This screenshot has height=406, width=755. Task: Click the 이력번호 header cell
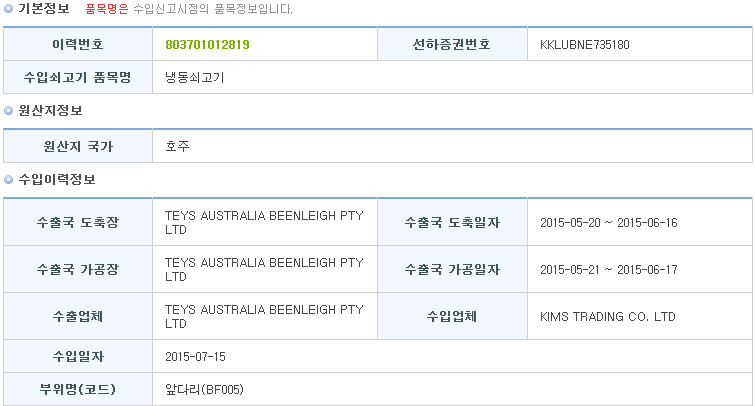click(78, 44)
